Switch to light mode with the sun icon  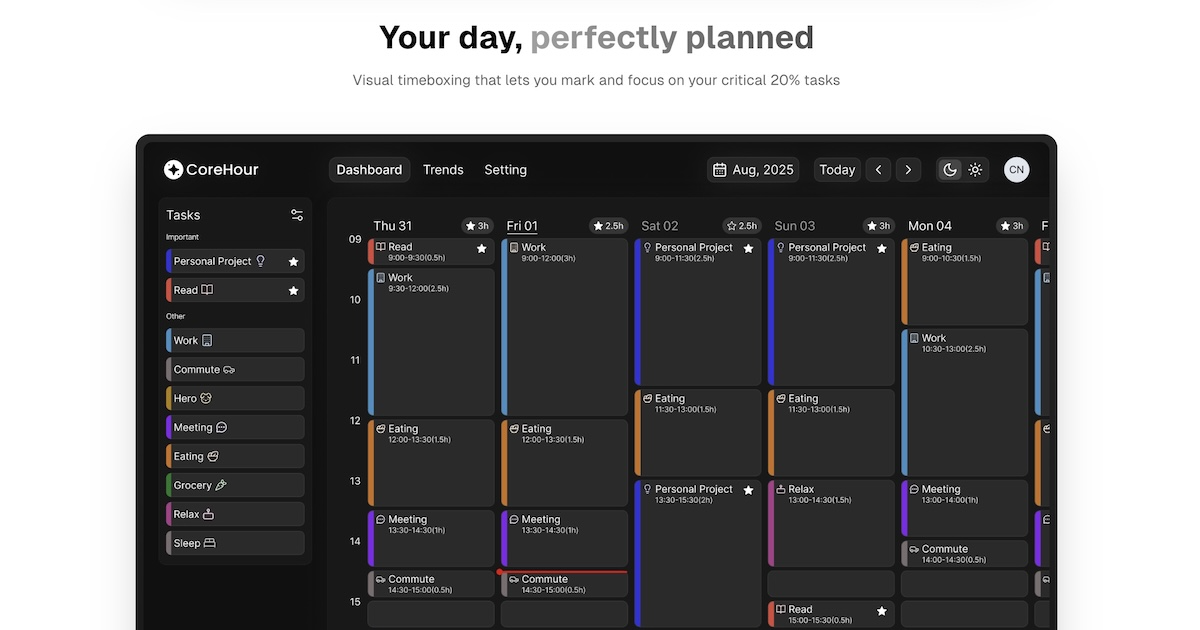coord(975,169)
